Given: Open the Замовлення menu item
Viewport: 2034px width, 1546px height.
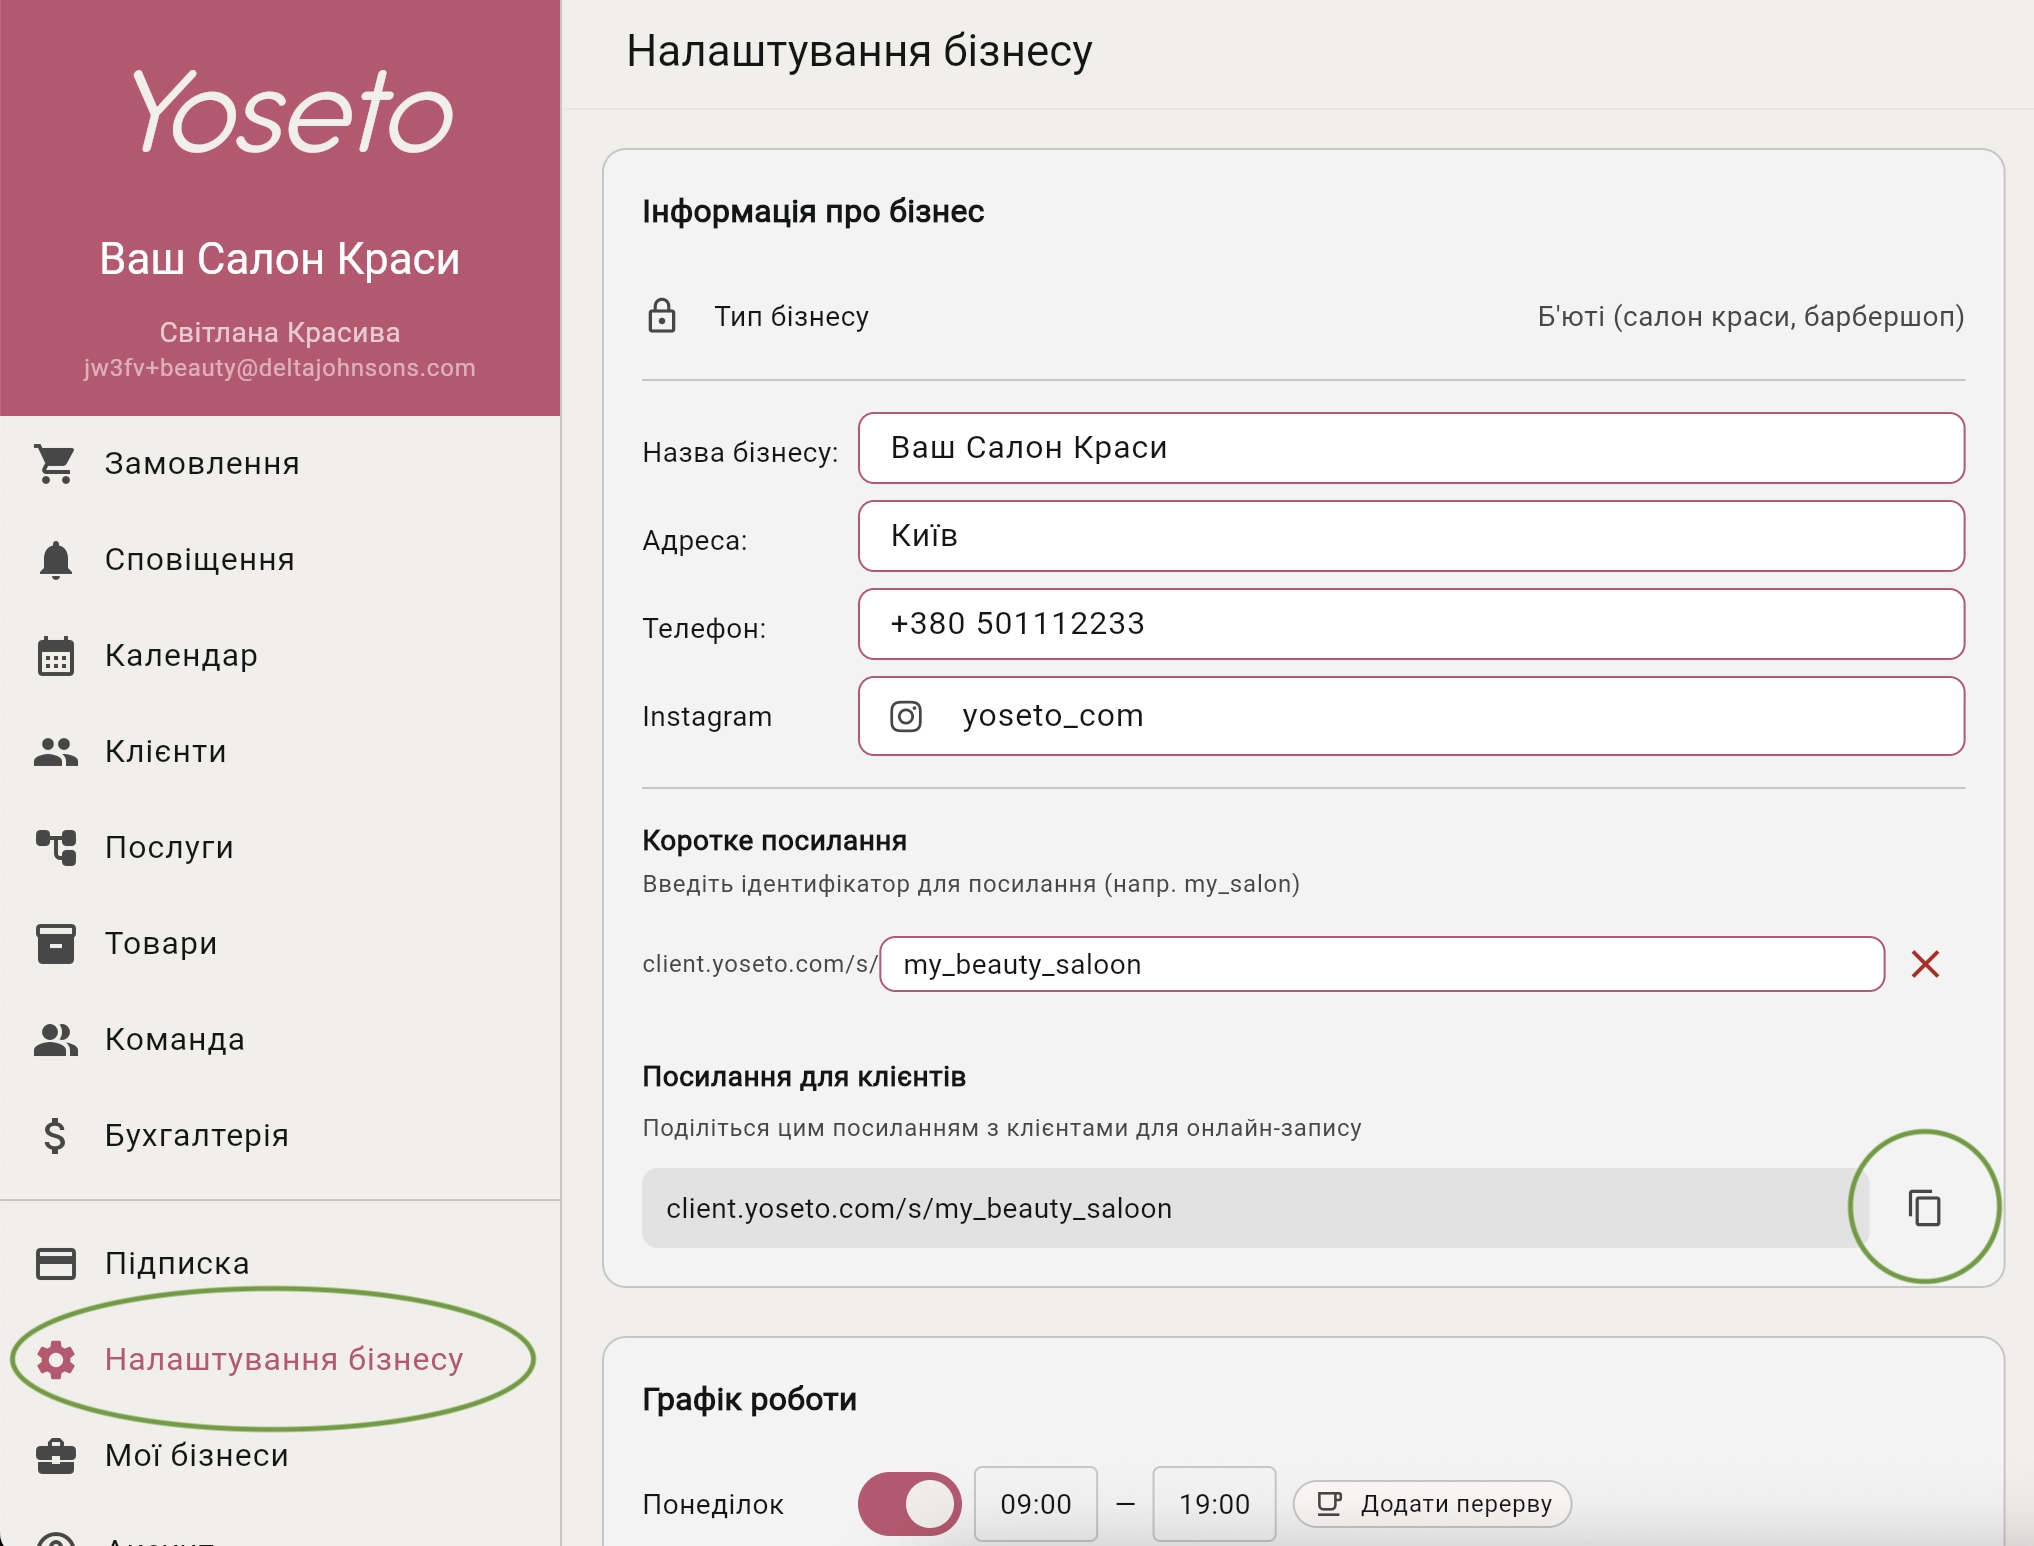Looking at the screenshot, I should [x=280, y=464].
